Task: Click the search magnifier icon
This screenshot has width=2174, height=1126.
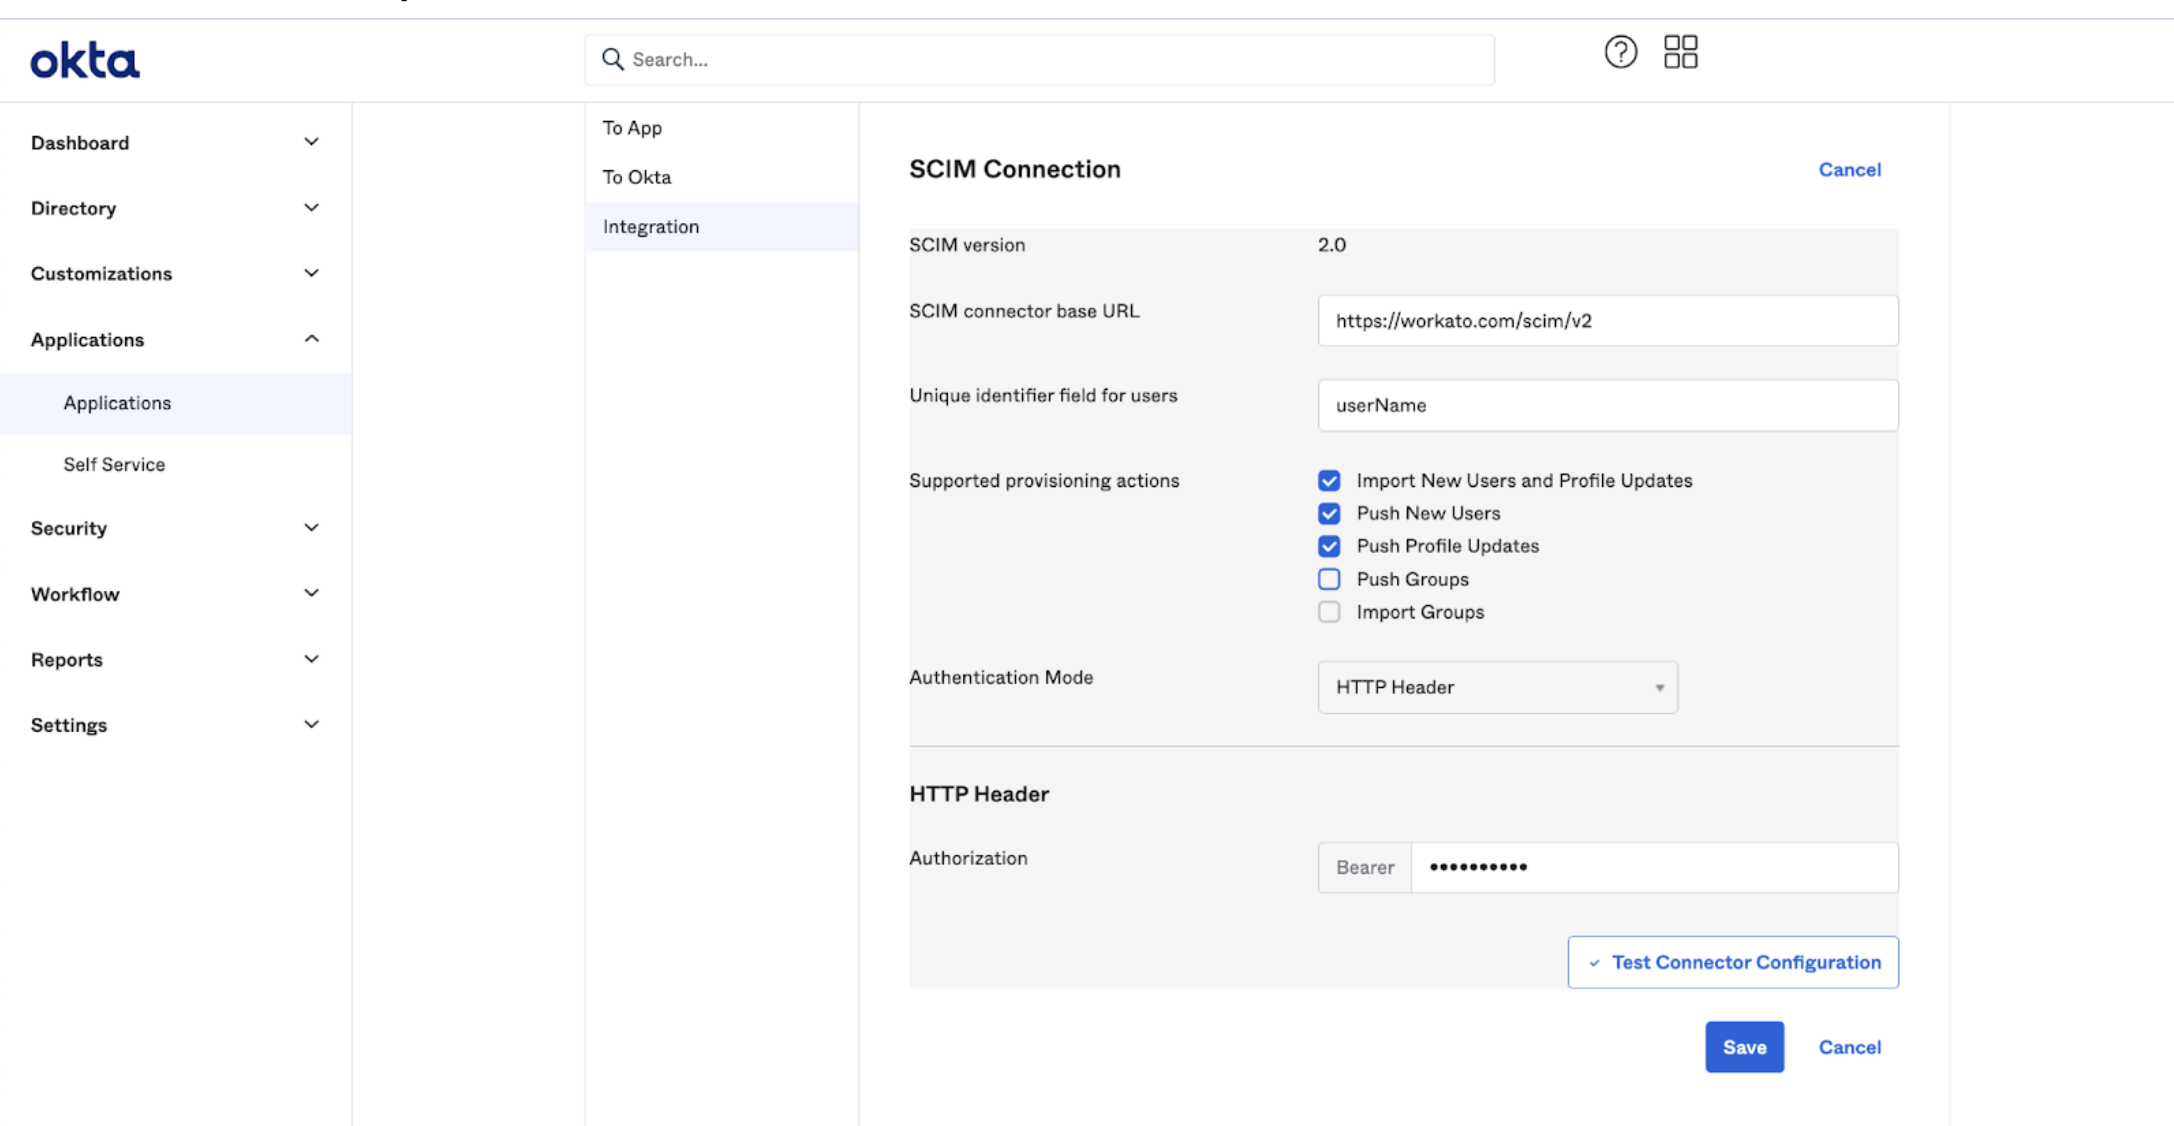Action: 612,60
